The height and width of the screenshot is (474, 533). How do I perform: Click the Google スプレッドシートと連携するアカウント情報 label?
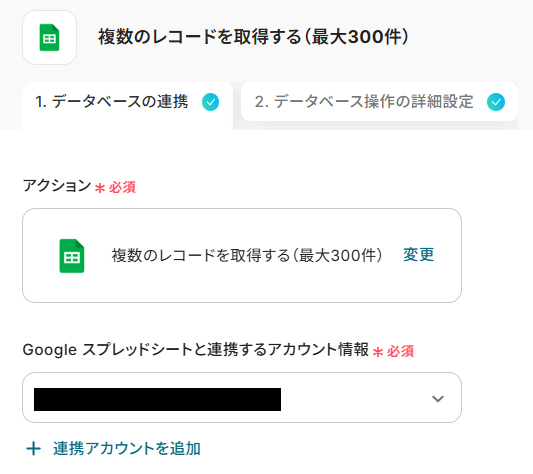point(196,350)
